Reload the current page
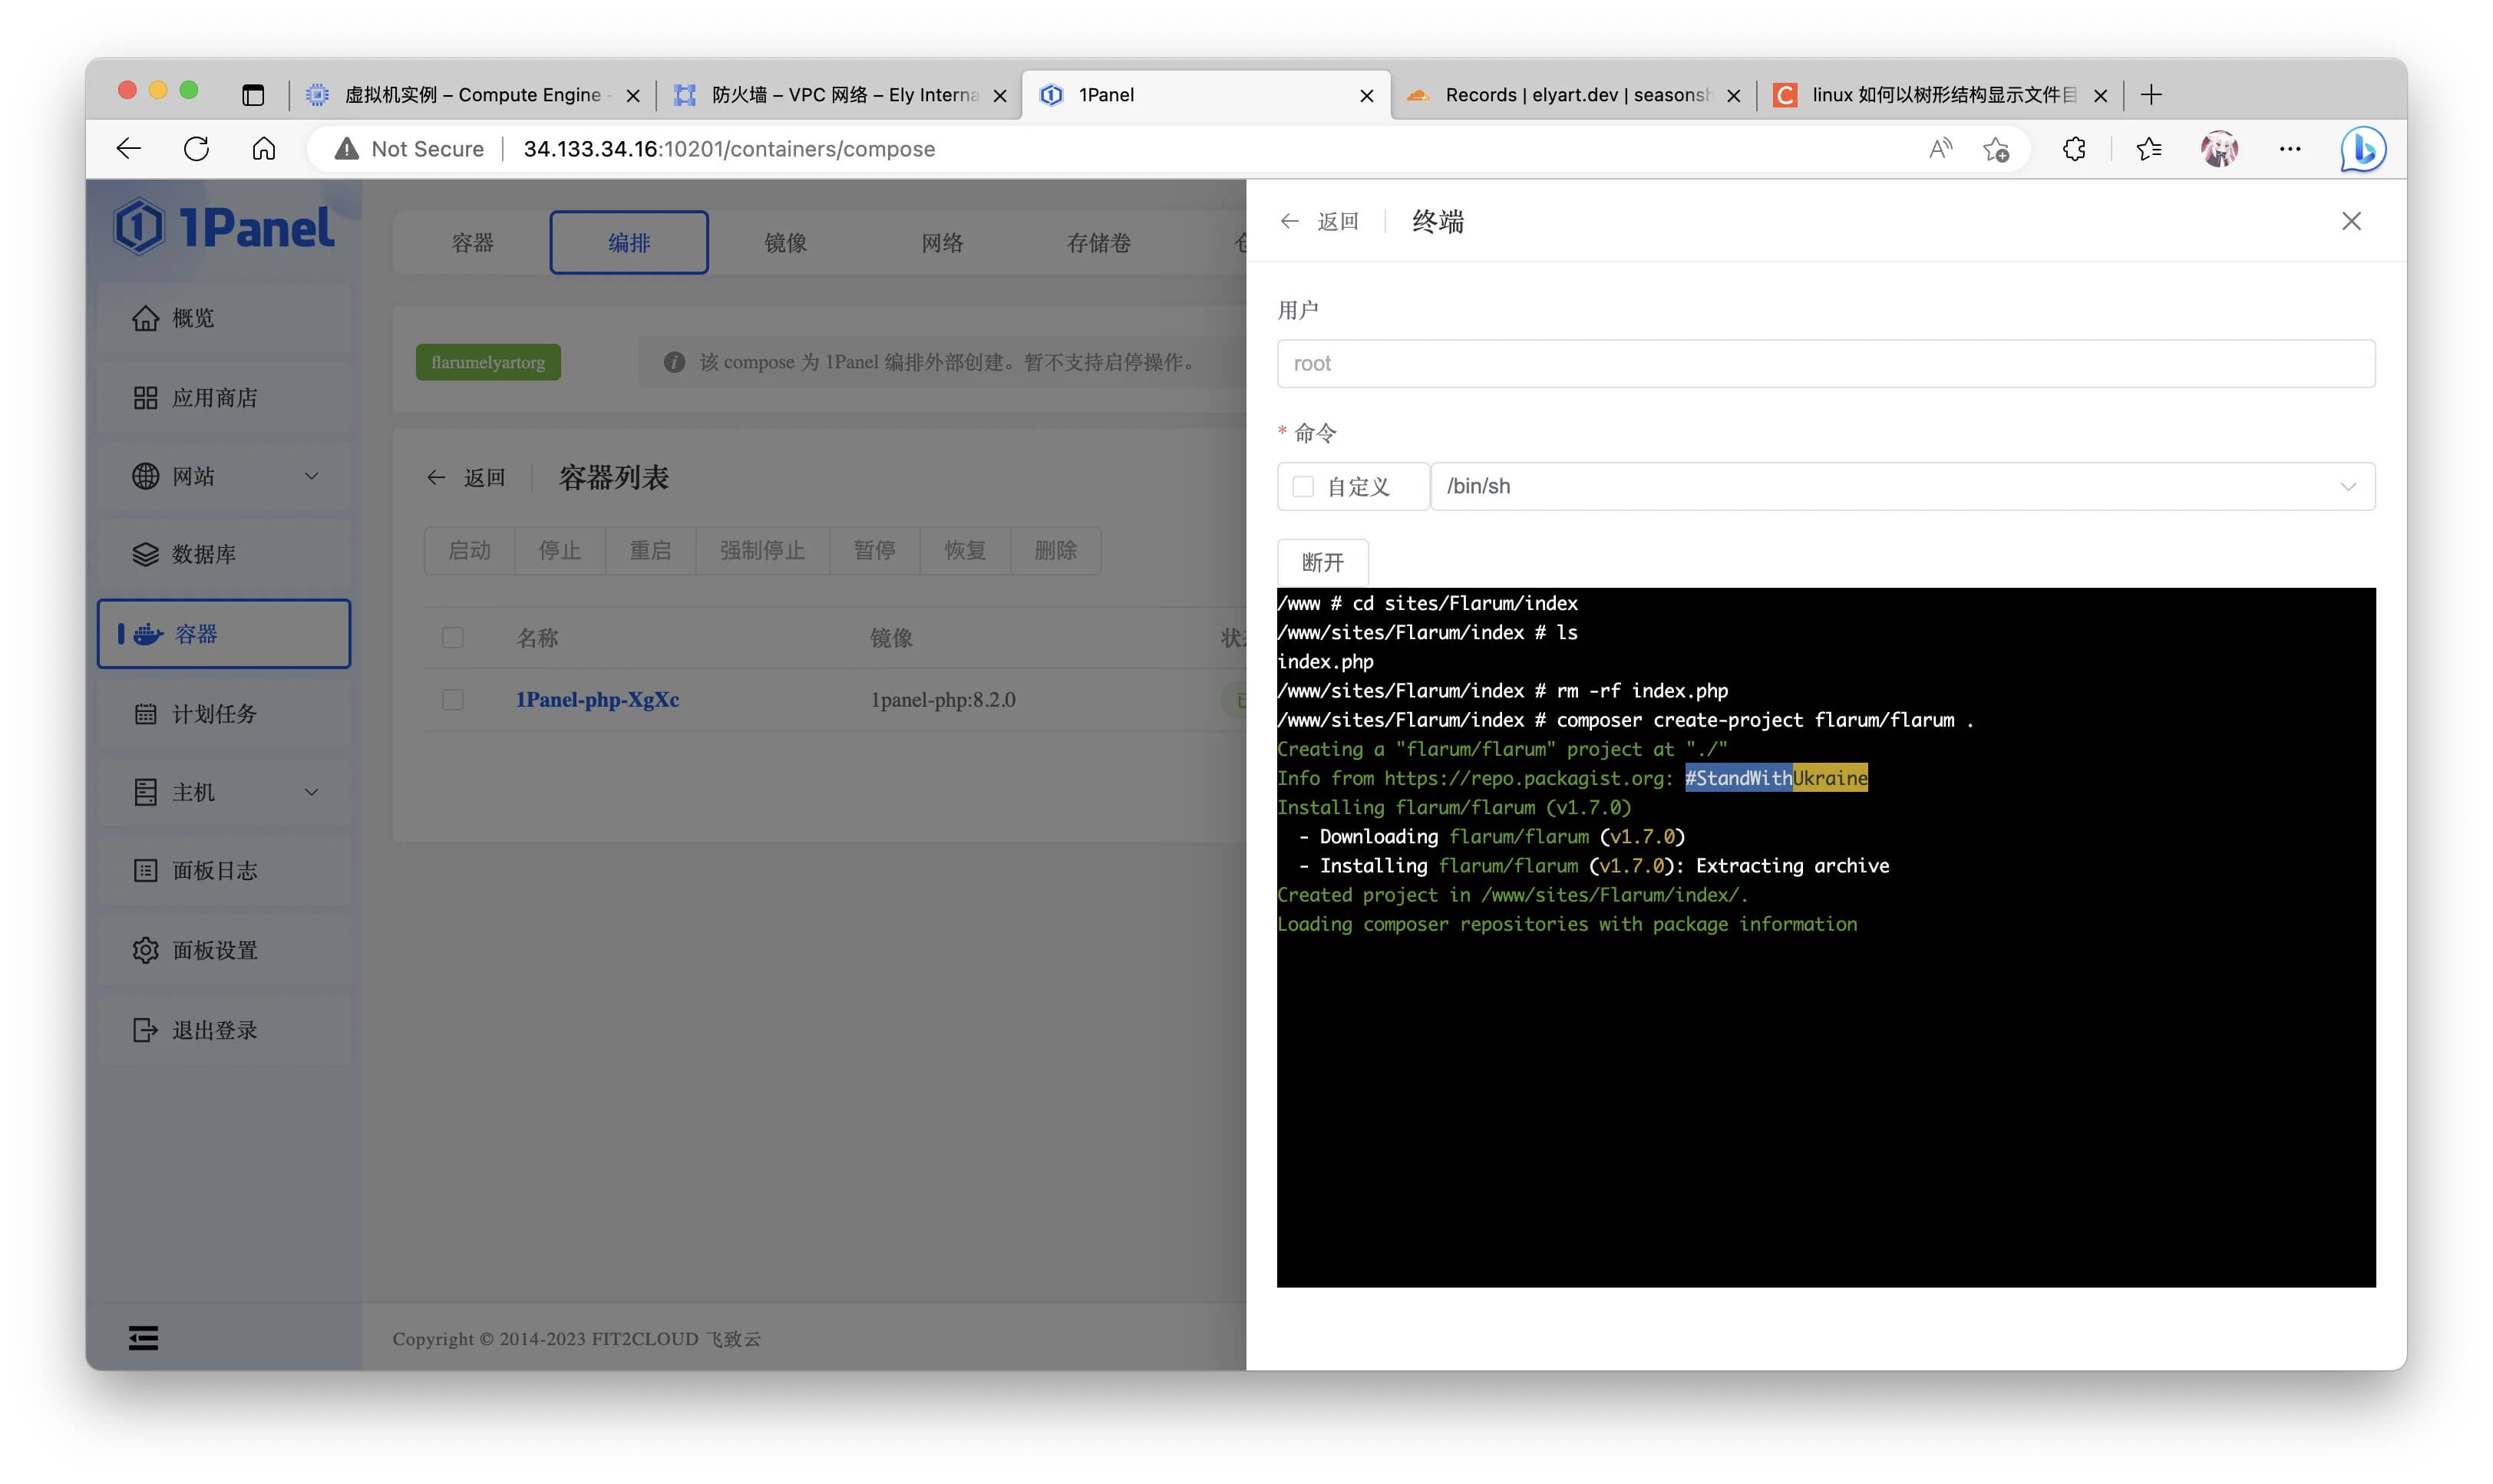The width and height of the screenshot is (2493, 1484). [196, 149]
